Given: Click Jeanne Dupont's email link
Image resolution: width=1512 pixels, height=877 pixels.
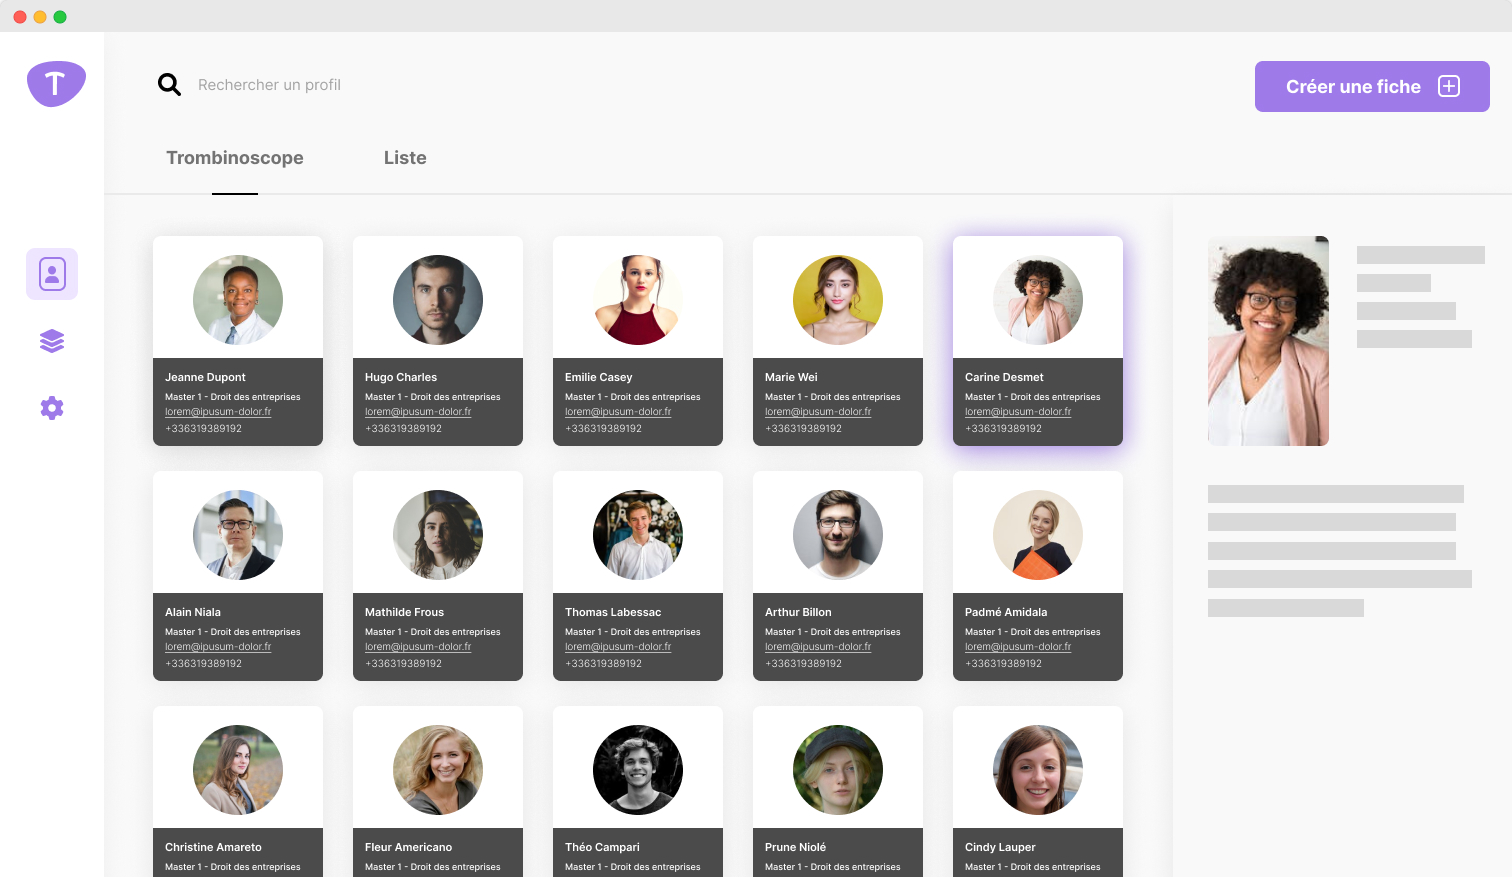Looking at the screenshot, I should (218, 412).
